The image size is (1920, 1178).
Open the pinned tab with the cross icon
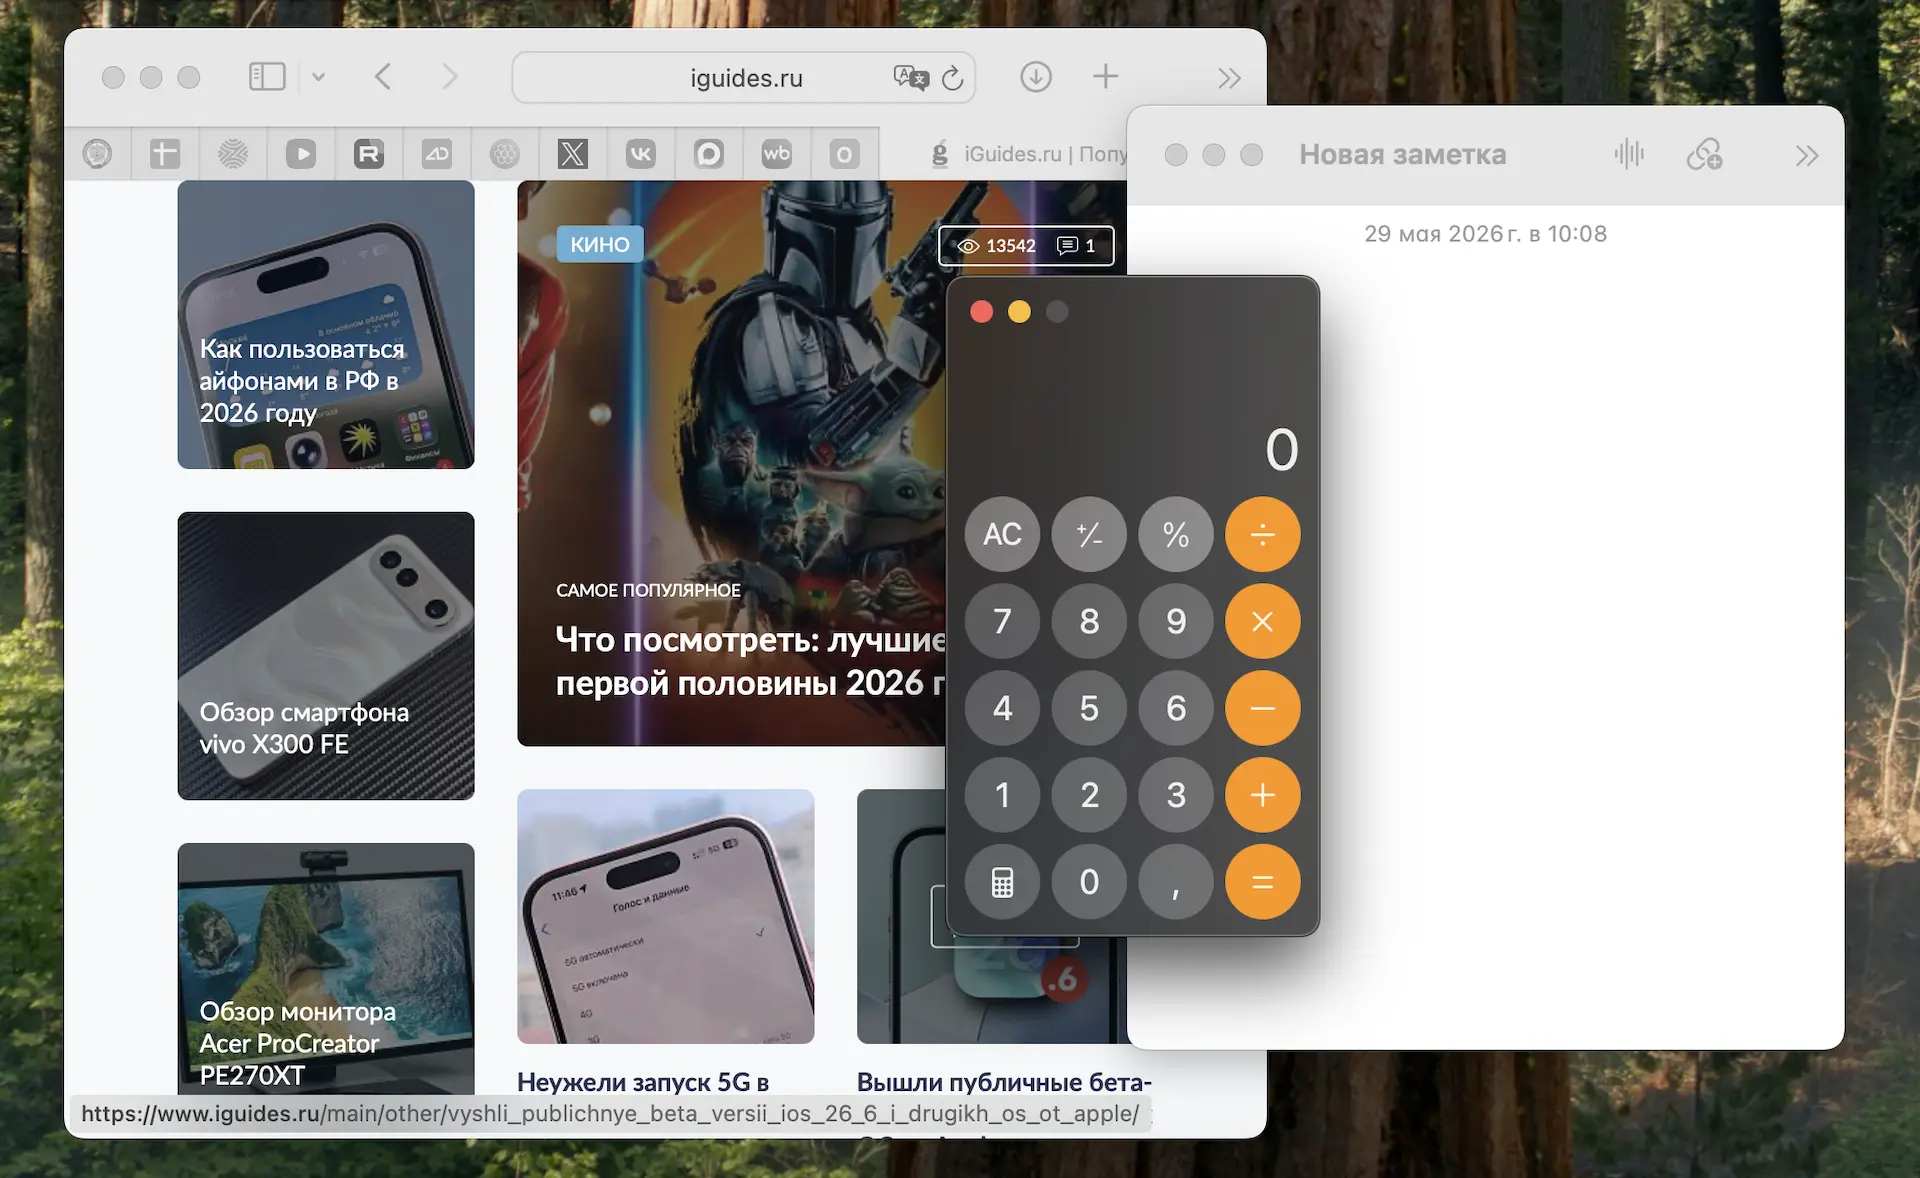tap(165, 154)
